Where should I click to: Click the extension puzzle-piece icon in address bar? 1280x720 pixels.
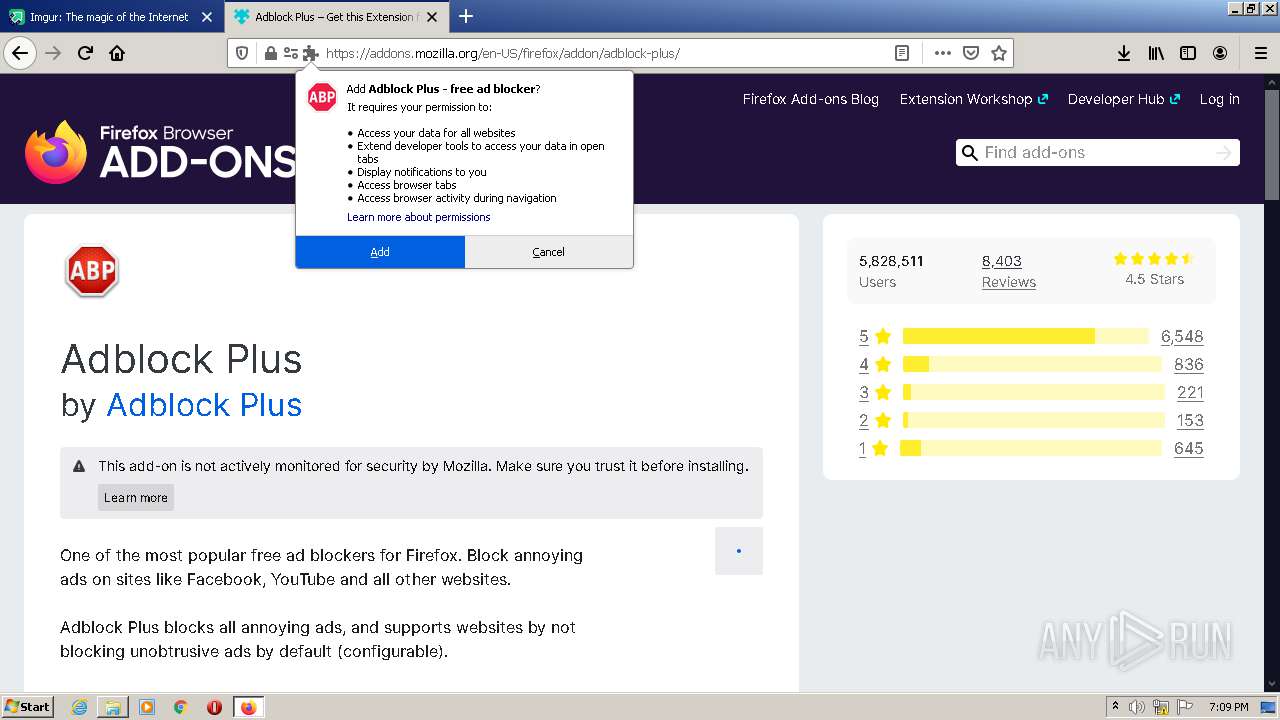tap(310, 53)
